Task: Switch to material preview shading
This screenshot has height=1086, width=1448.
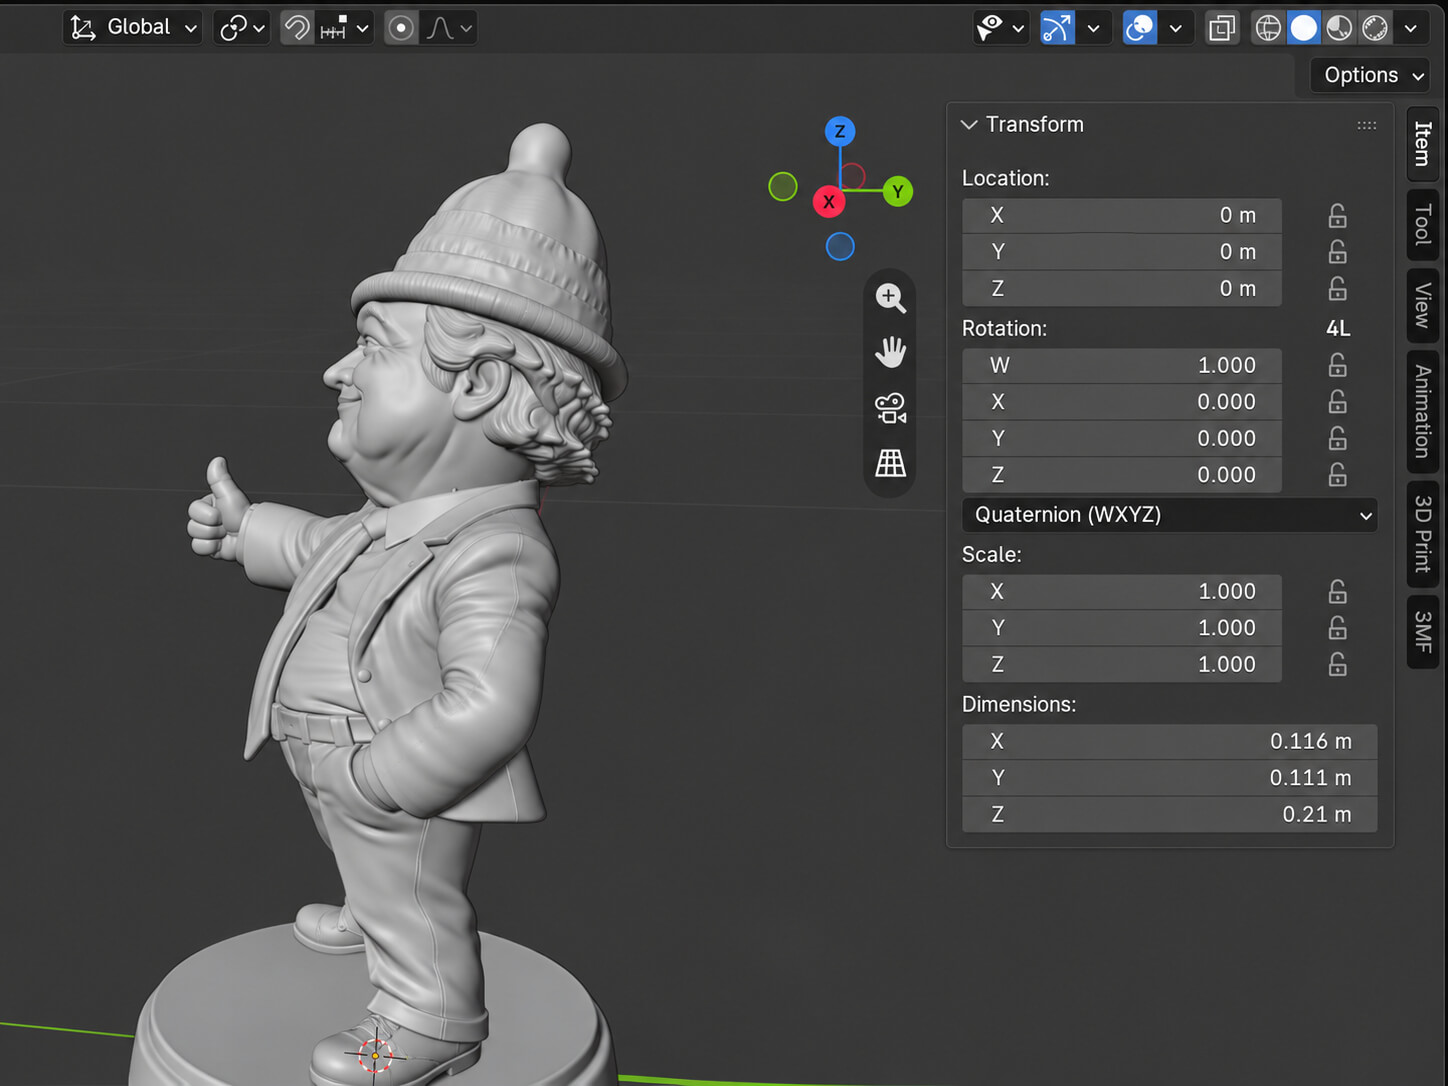Action: [x=1340, y=27]
